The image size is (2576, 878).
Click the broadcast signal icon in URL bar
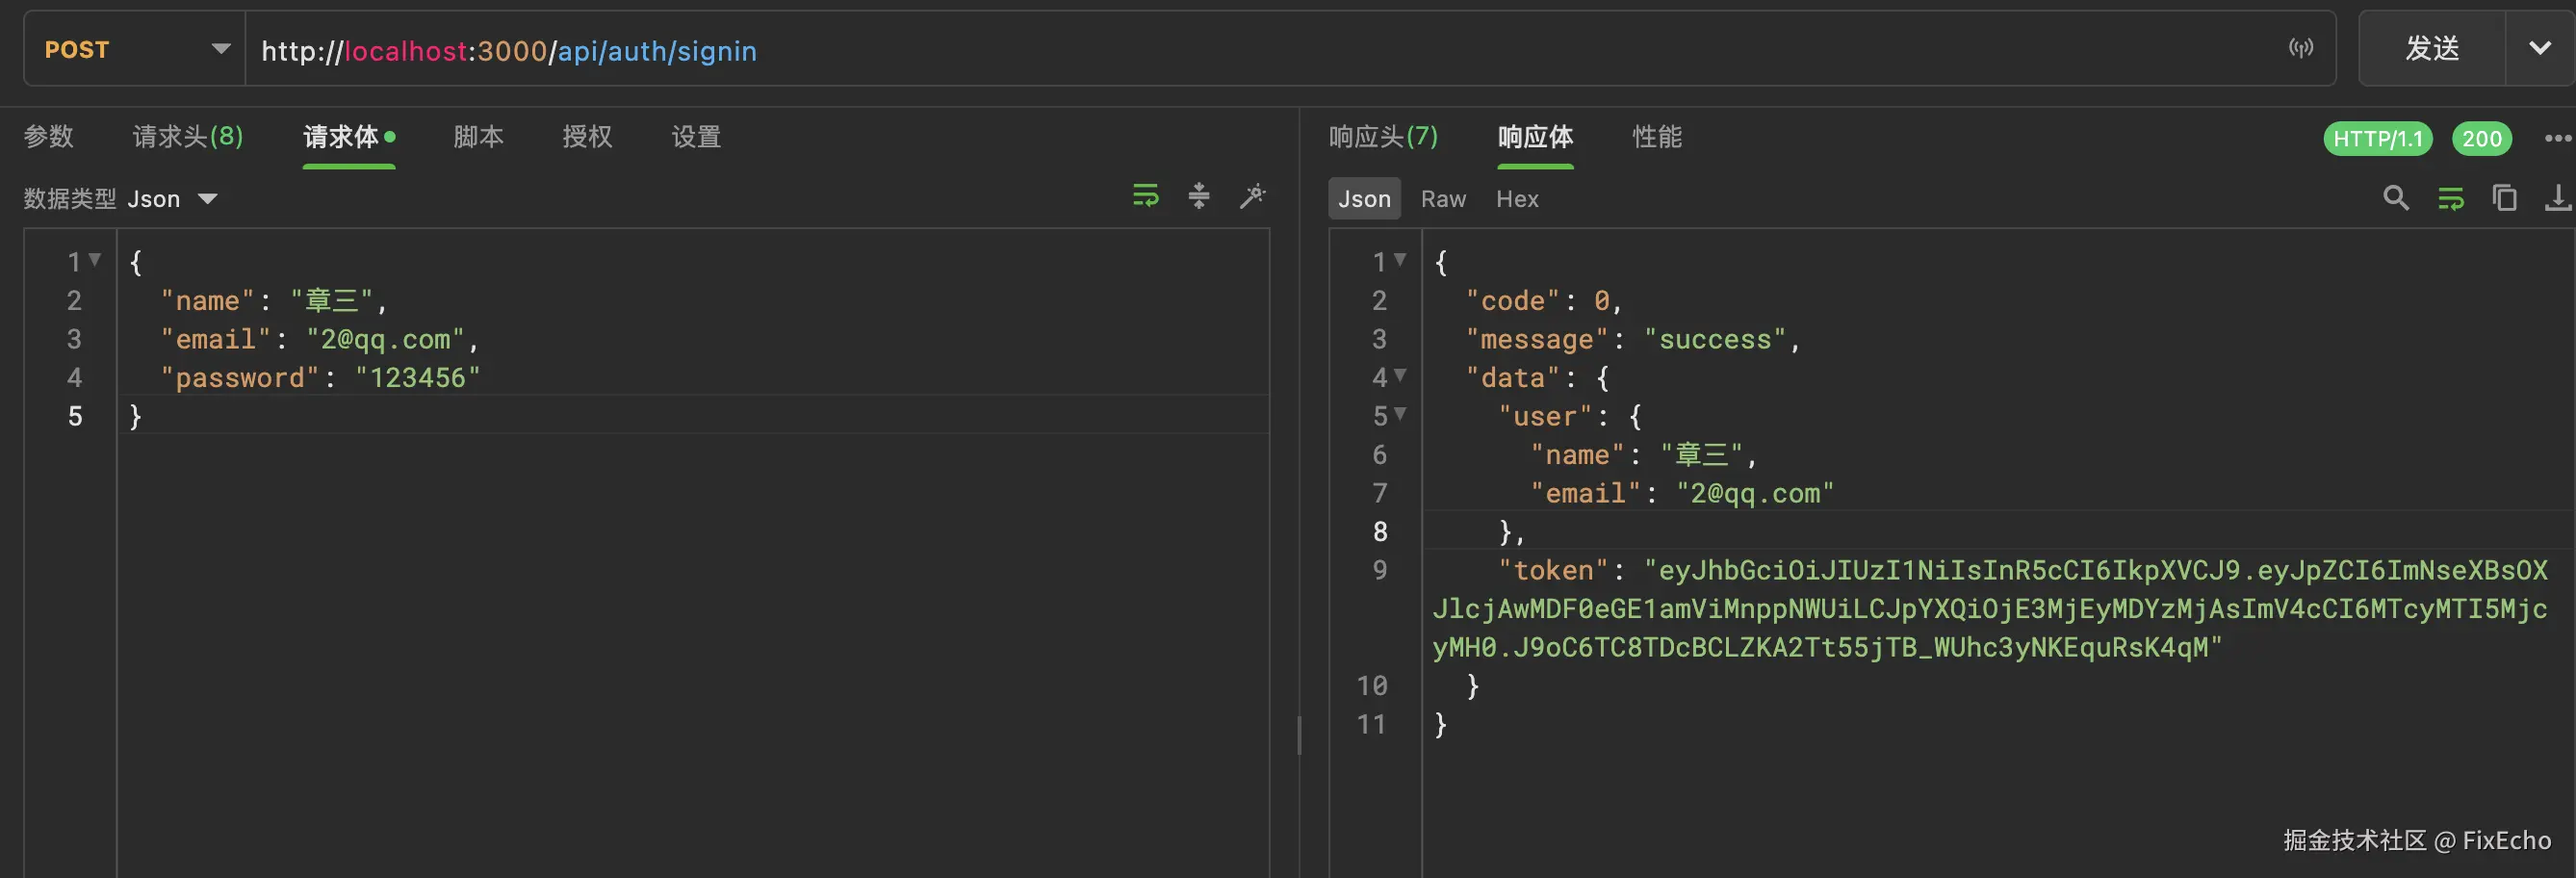(x=2301, y=48)
